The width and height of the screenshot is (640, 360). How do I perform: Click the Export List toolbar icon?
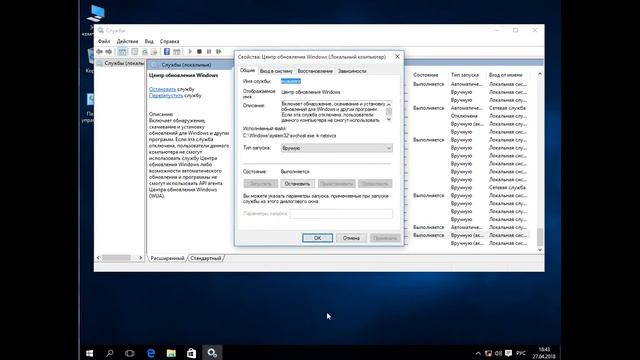[x=154, y=52]
